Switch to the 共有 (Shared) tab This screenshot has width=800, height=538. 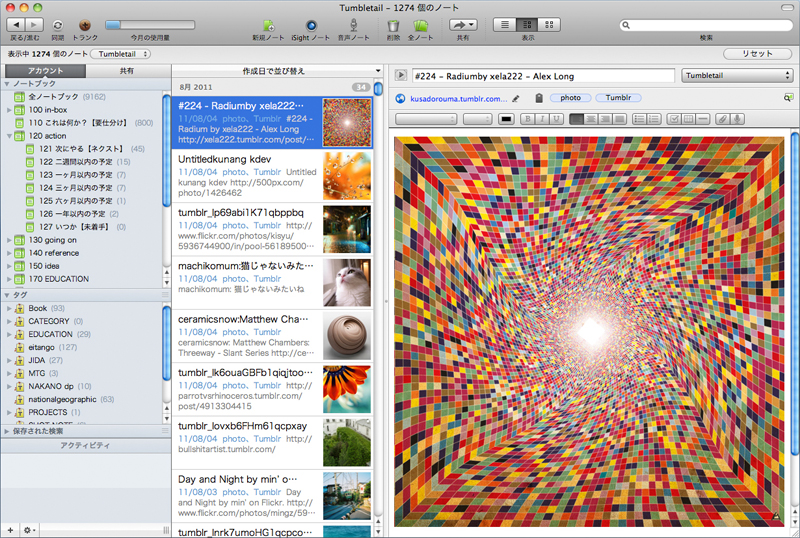pos(128,71)
